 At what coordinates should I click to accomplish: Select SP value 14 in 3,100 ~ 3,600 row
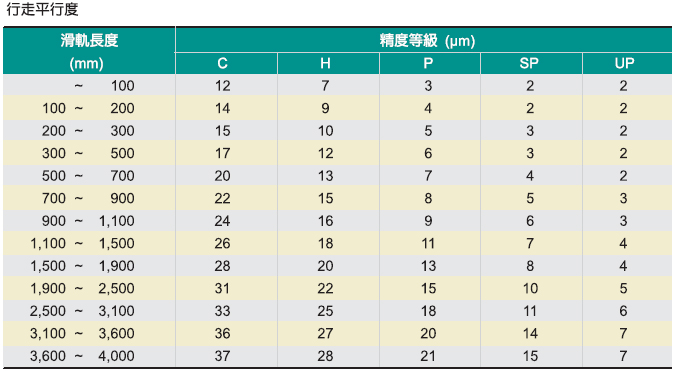(530, 334)
